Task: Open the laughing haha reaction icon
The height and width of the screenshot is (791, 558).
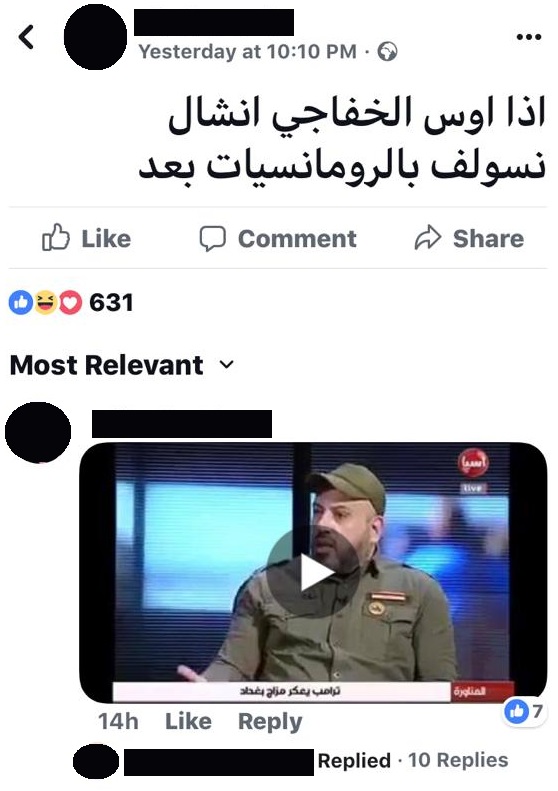Action: click(45, 303)
